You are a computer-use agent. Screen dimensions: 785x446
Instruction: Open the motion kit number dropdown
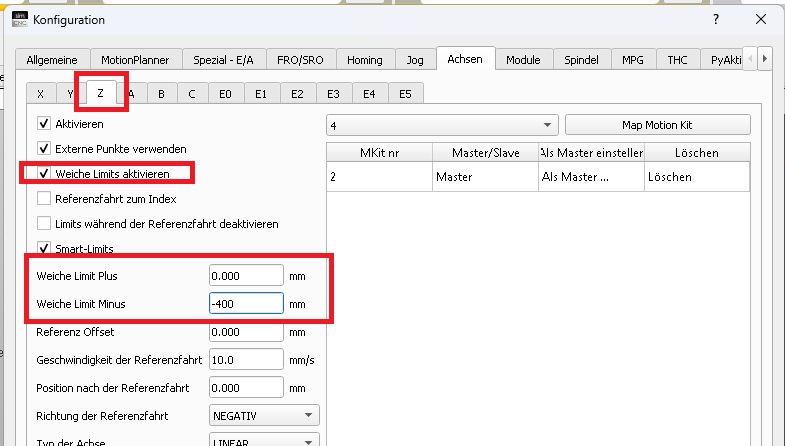pyautogui.click(x=441, y=126)
